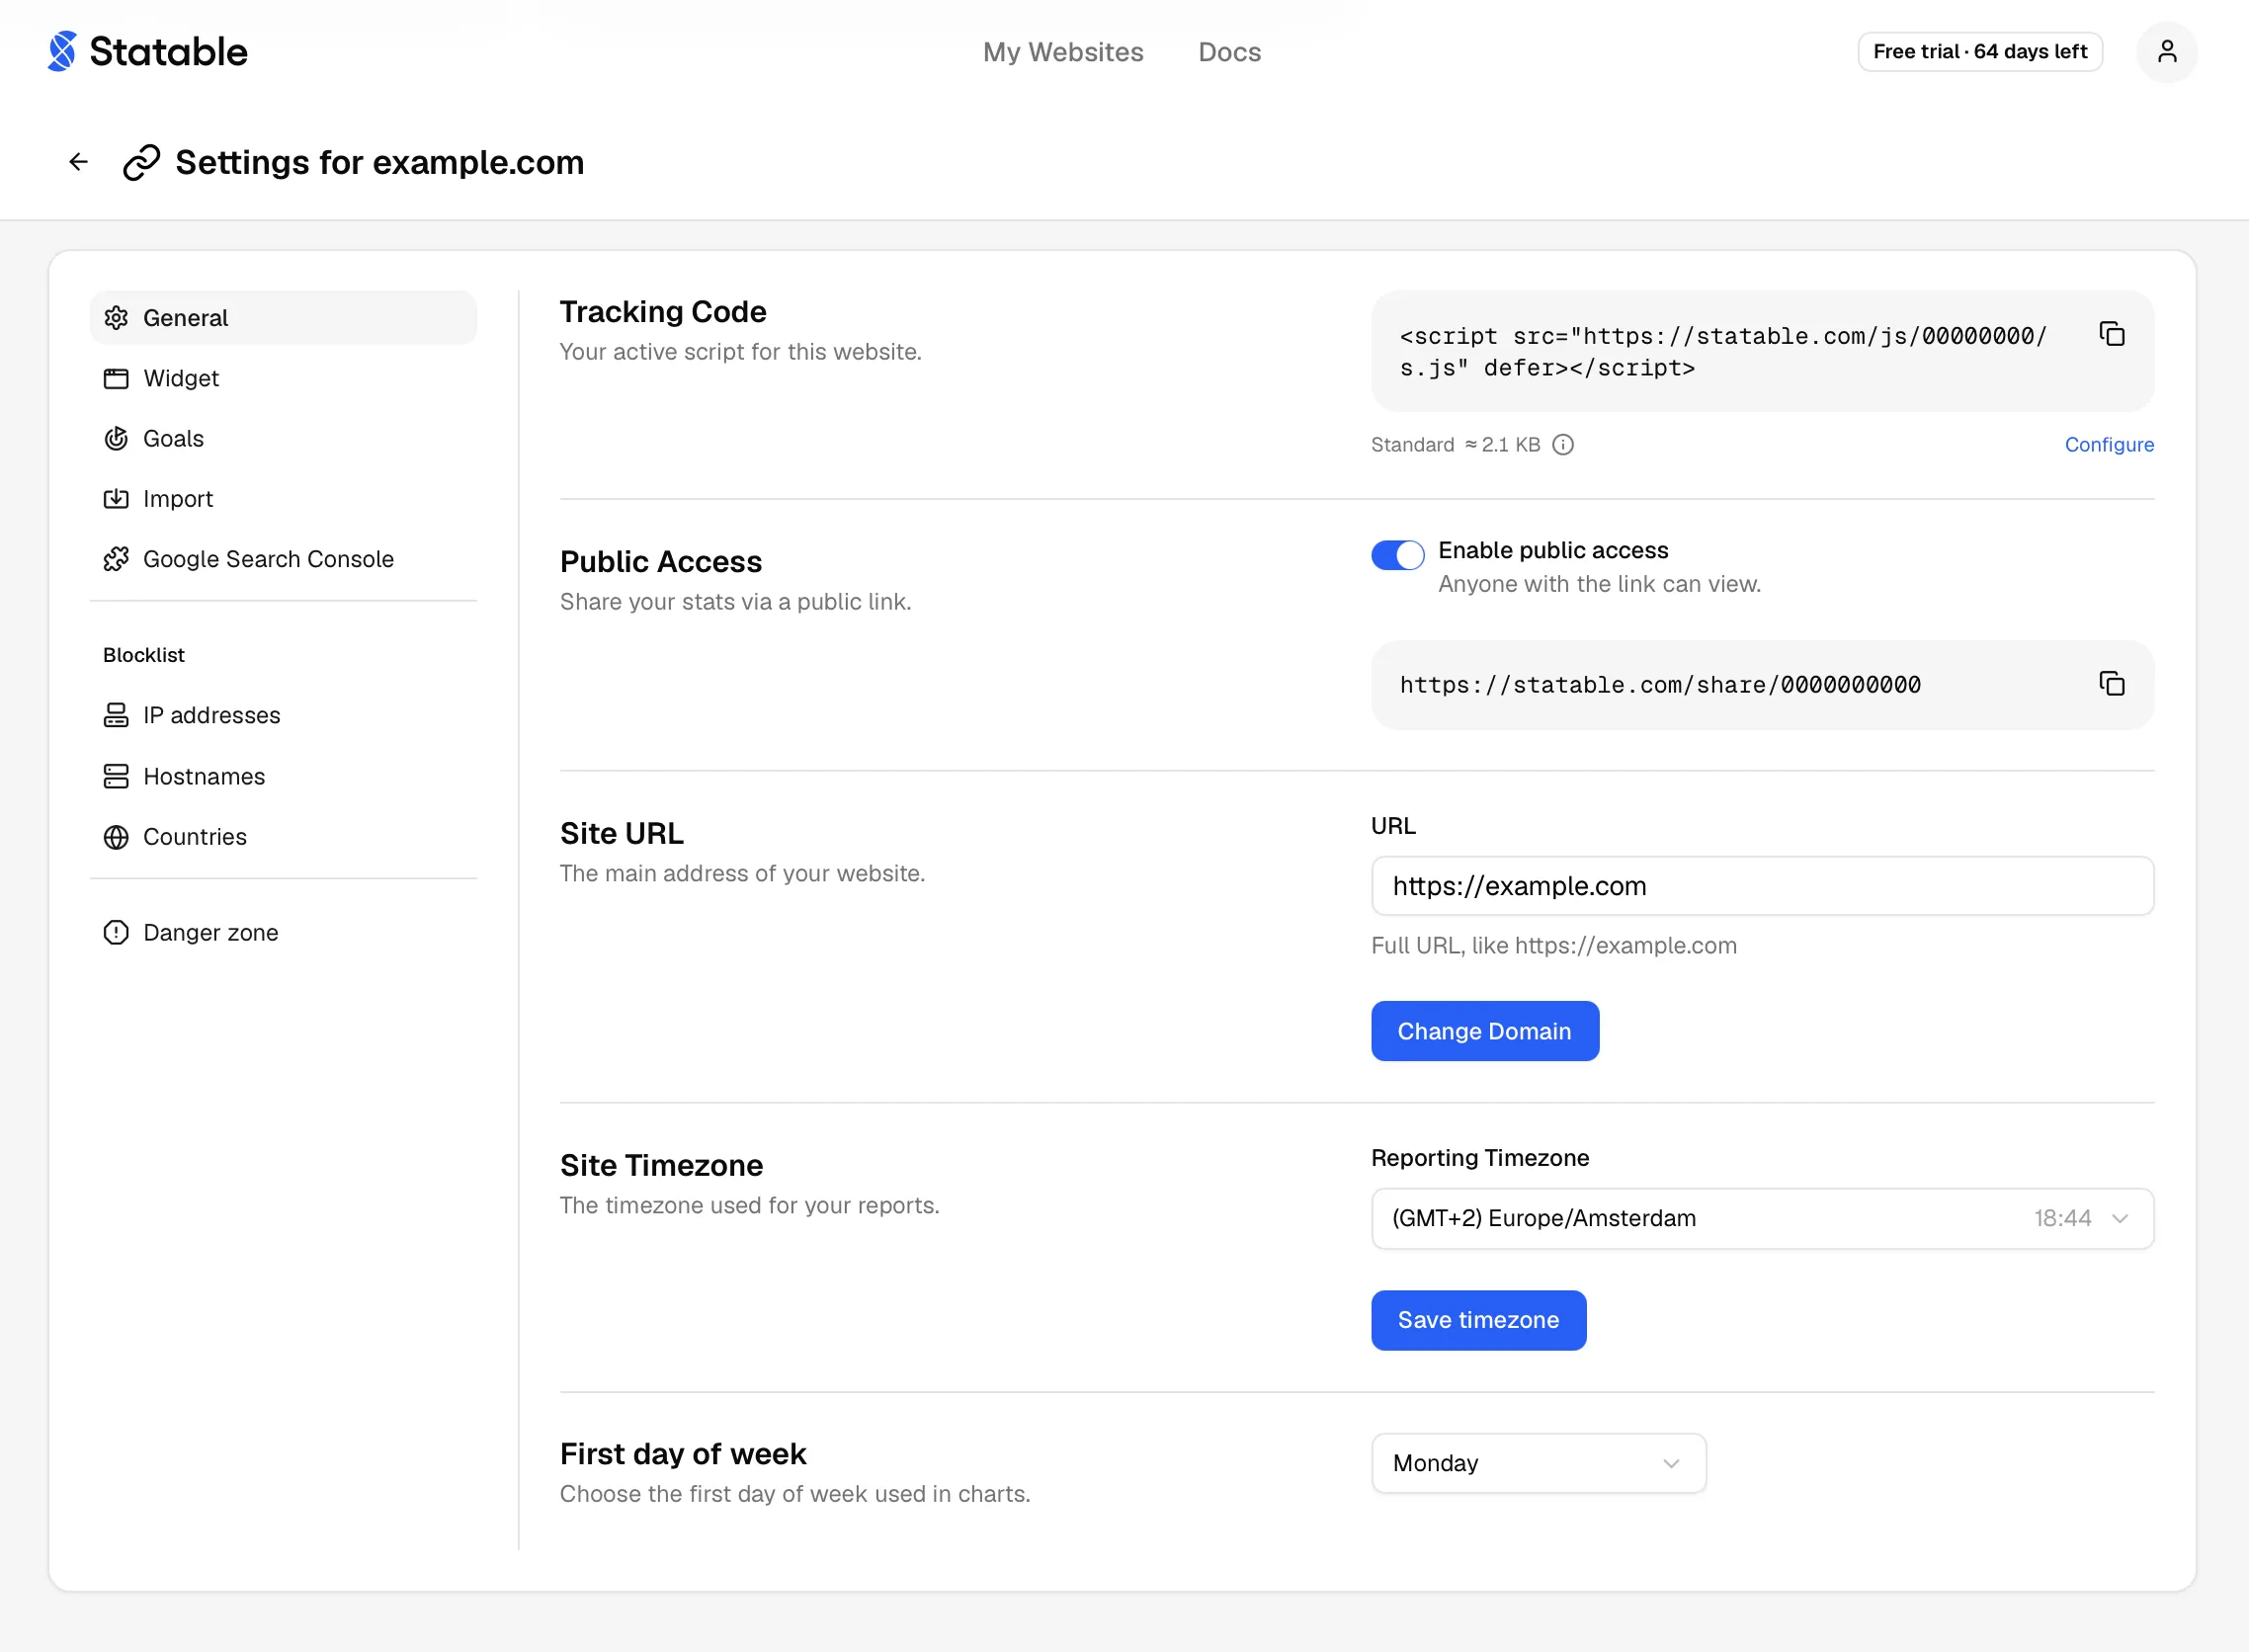
Task: Open the Danger zone section
Action: click(x=283, y=933)
